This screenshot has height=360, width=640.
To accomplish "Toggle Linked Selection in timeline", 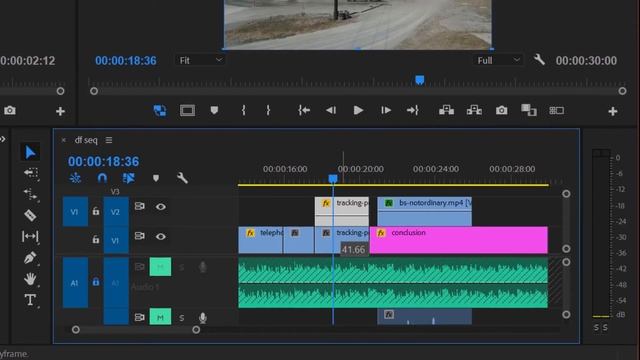I will tap(129, 178).
